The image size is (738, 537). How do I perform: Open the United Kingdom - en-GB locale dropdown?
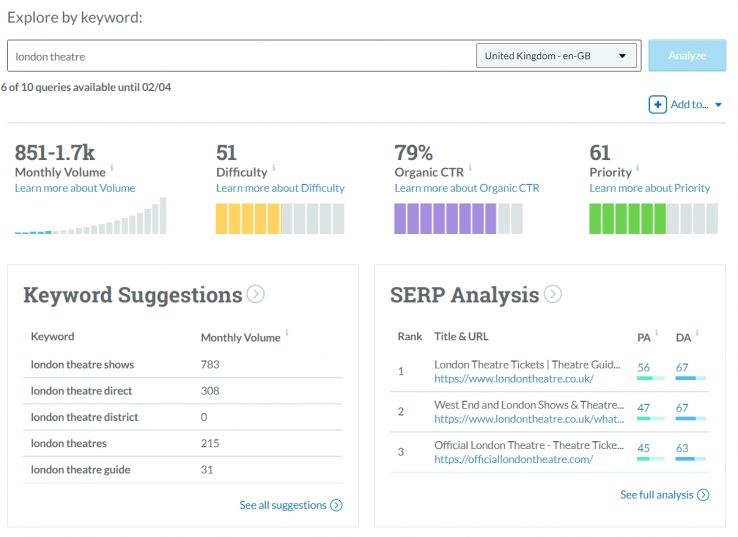pos(556,56)
